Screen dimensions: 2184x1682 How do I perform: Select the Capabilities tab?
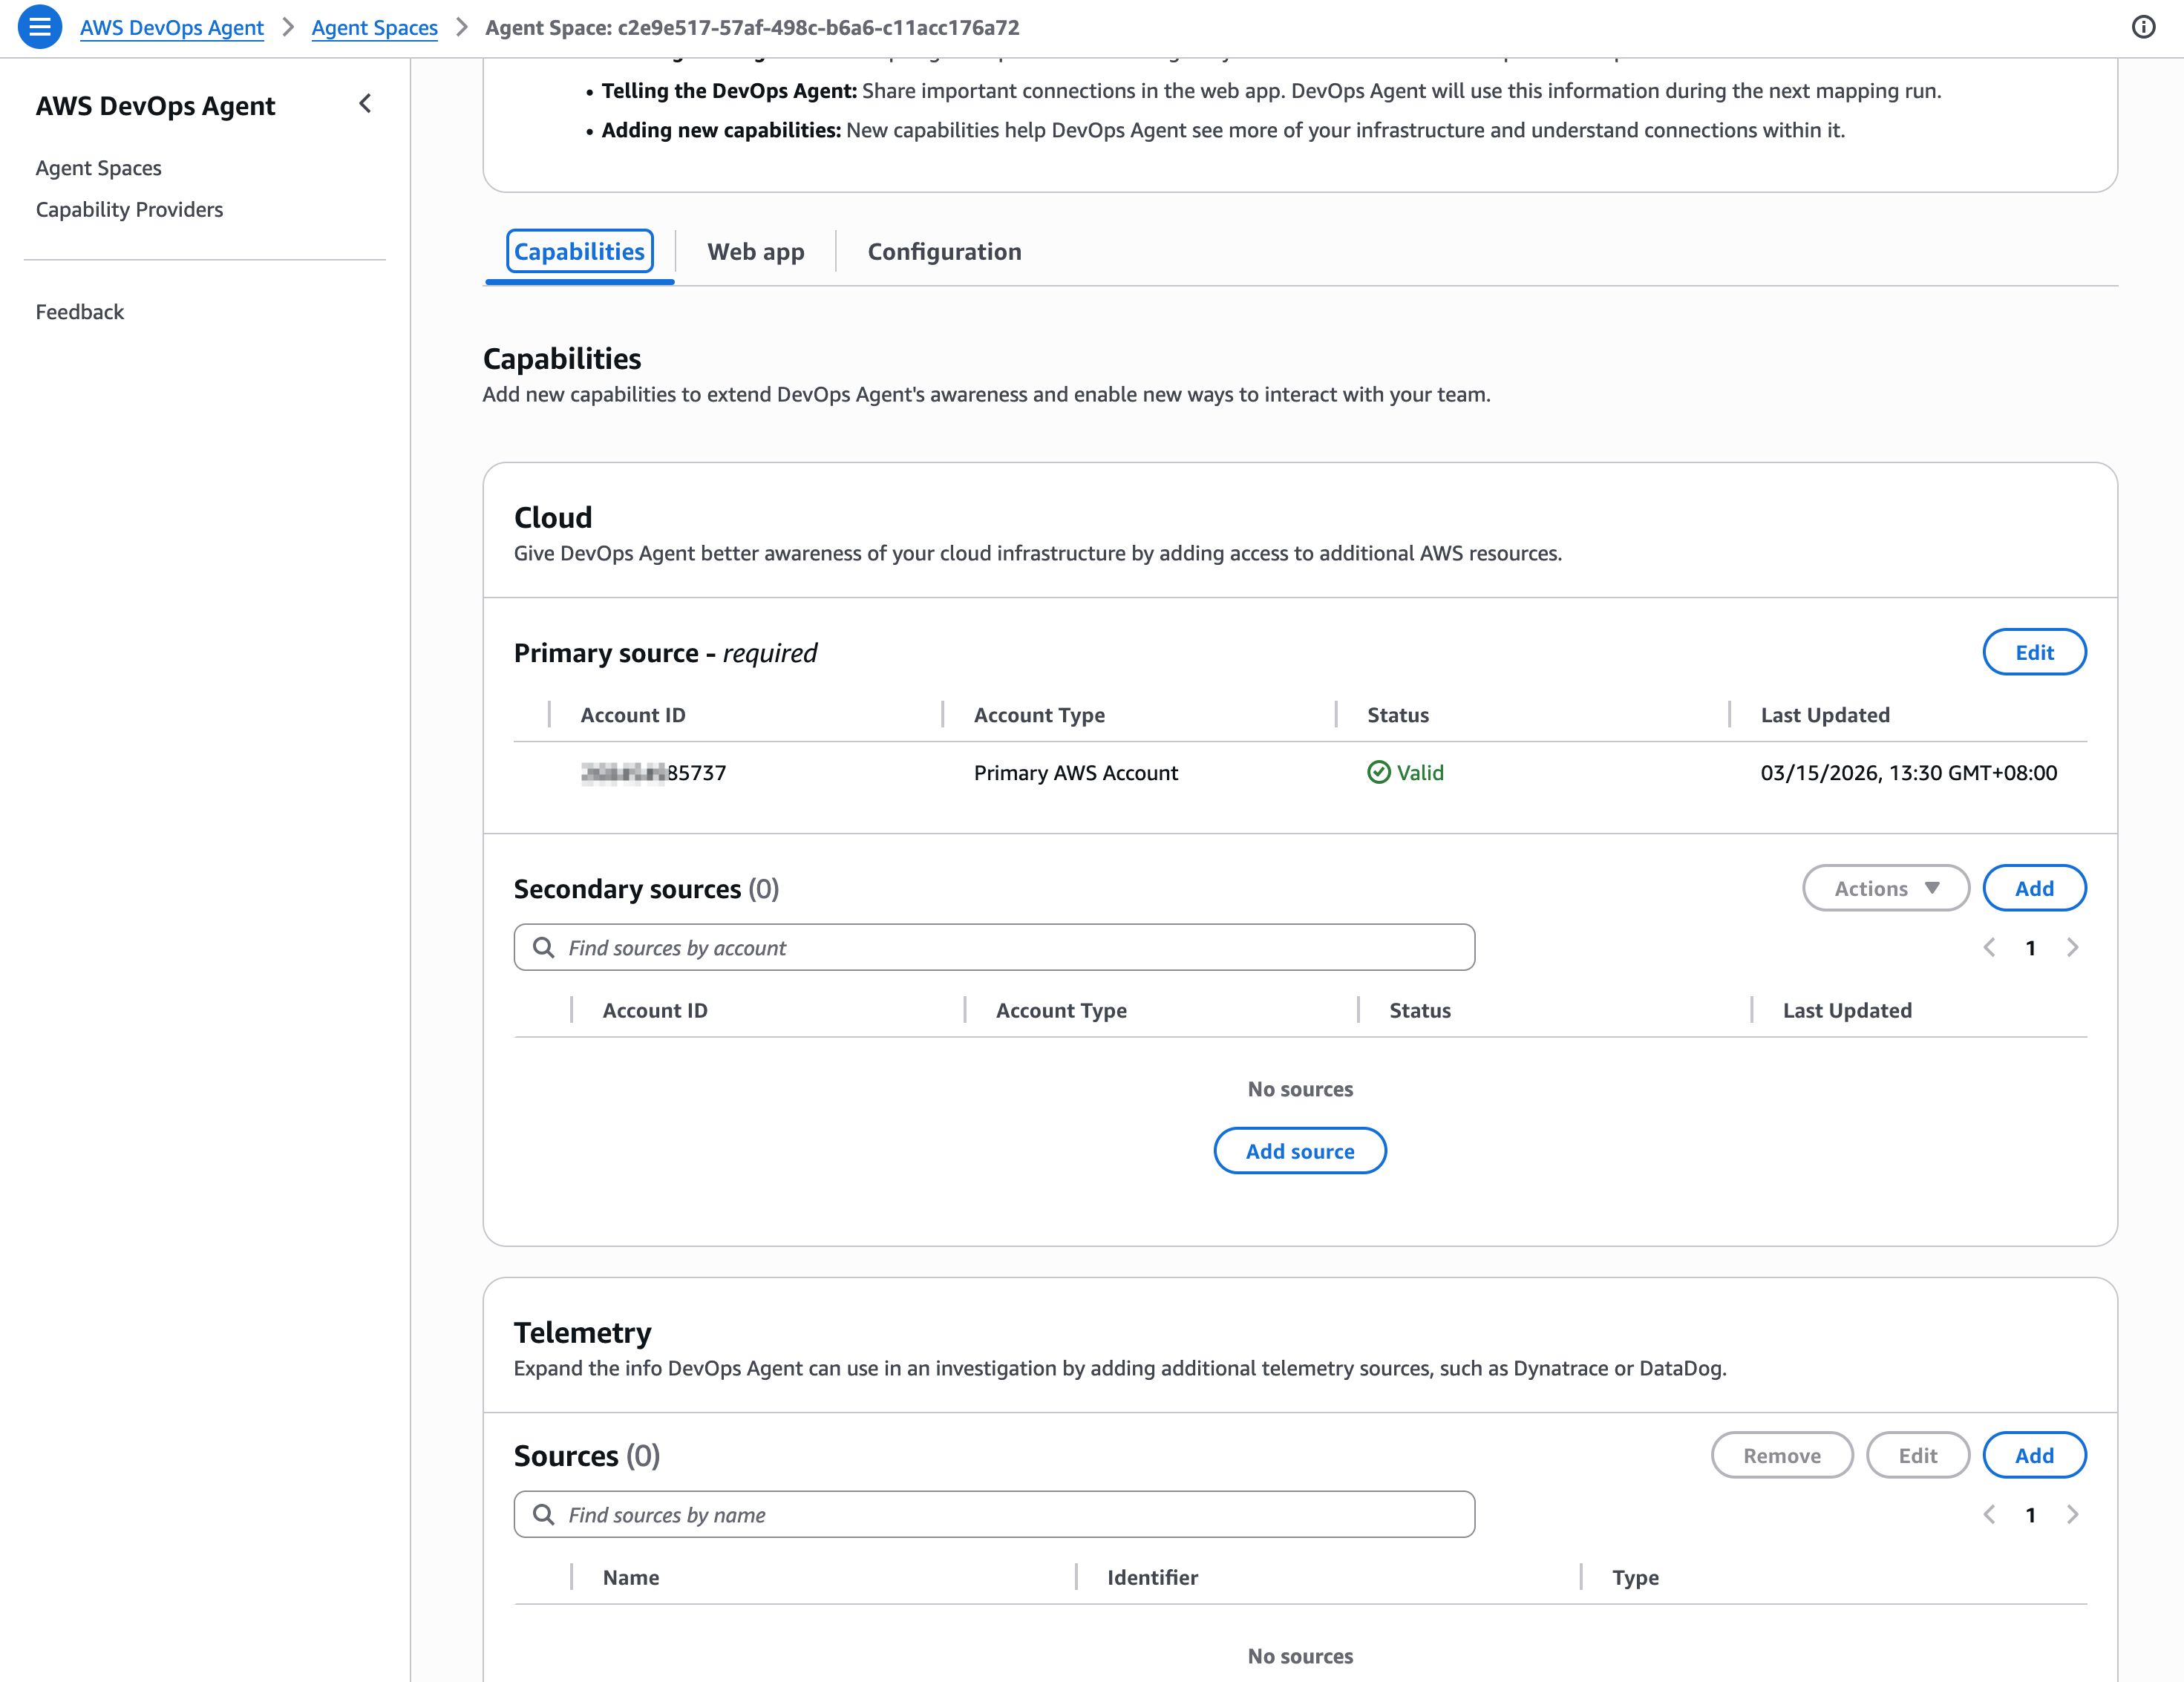tap(579, 252)
